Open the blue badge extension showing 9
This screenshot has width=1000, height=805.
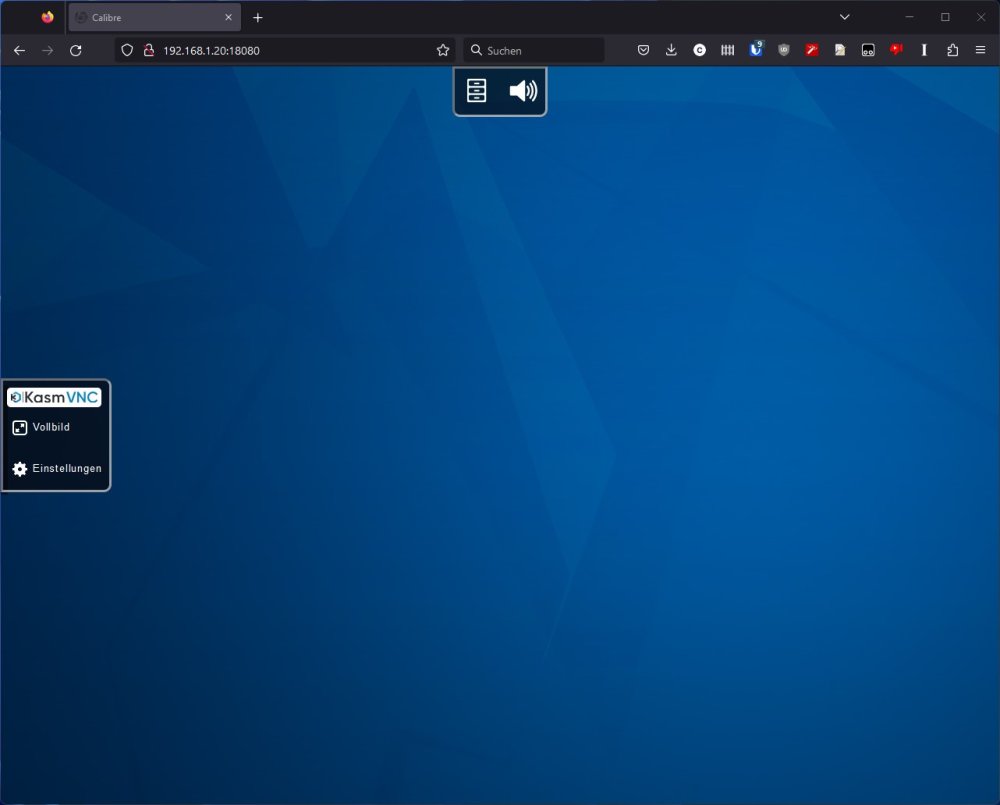coord(756,48)
